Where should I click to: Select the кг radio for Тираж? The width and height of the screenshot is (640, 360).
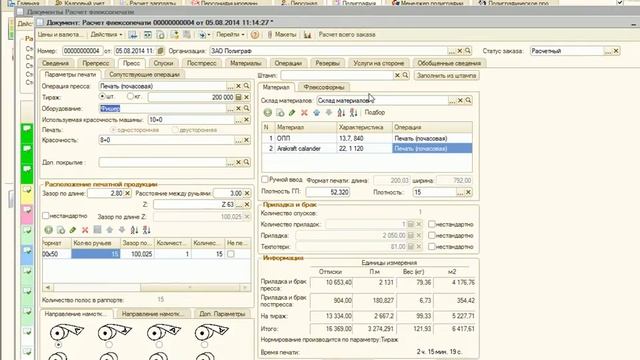pyautogui.click(x=130, y=97)
